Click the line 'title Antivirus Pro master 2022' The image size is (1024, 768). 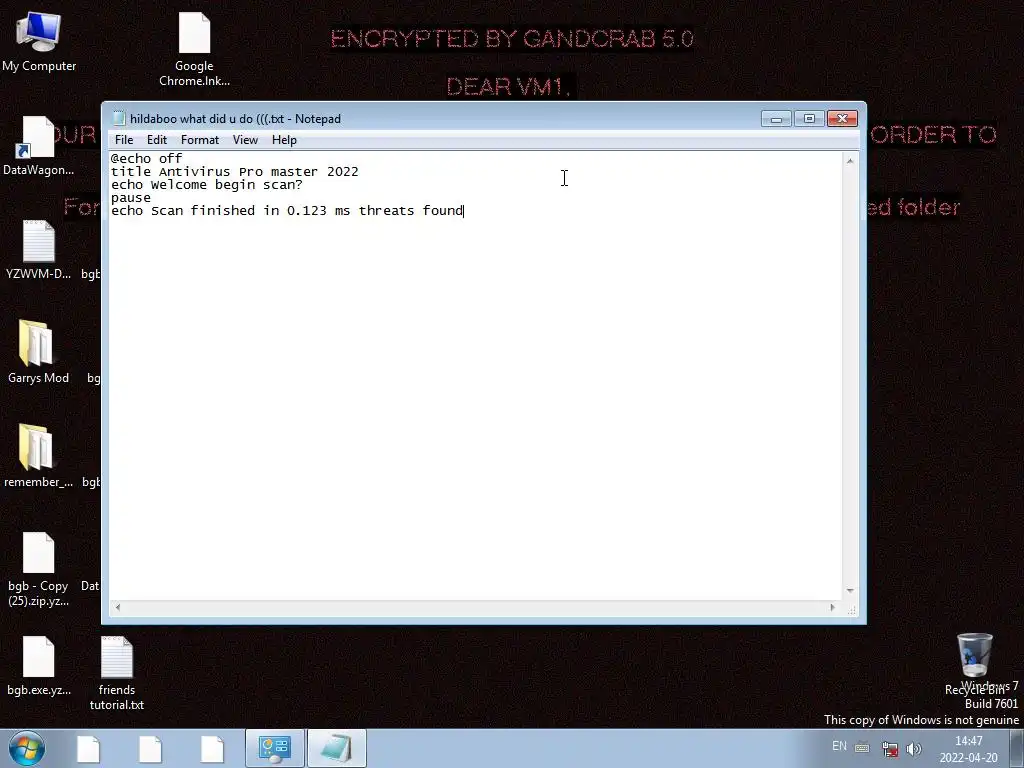tap(234, 172)
